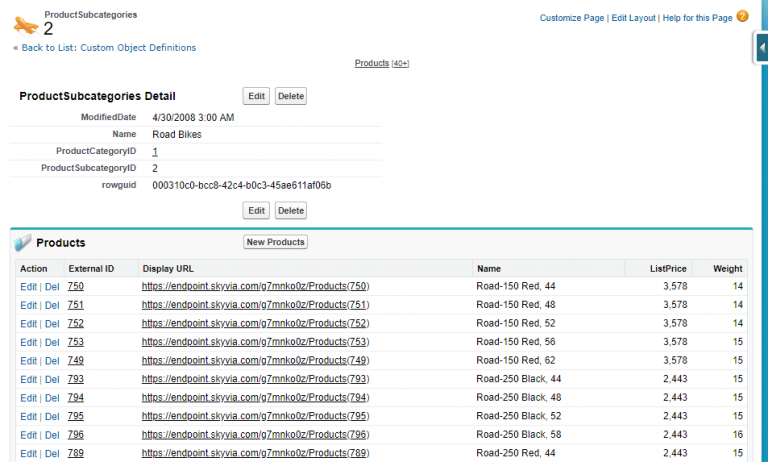The width and height of the screenshot is (768, 462).
Task: Click the top Edit button
Action: pyautogui.click(x=257, y=96)
